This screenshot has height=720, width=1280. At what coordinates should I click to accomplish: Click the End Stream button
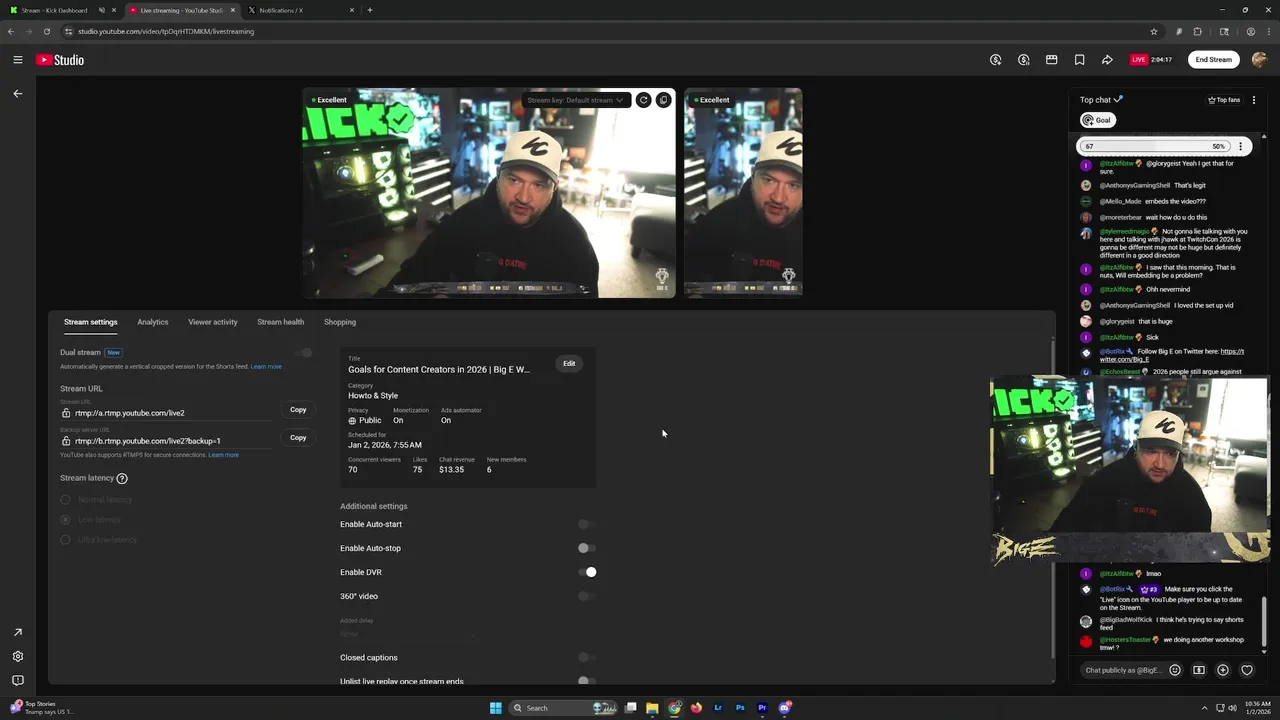pos(1214,60)
